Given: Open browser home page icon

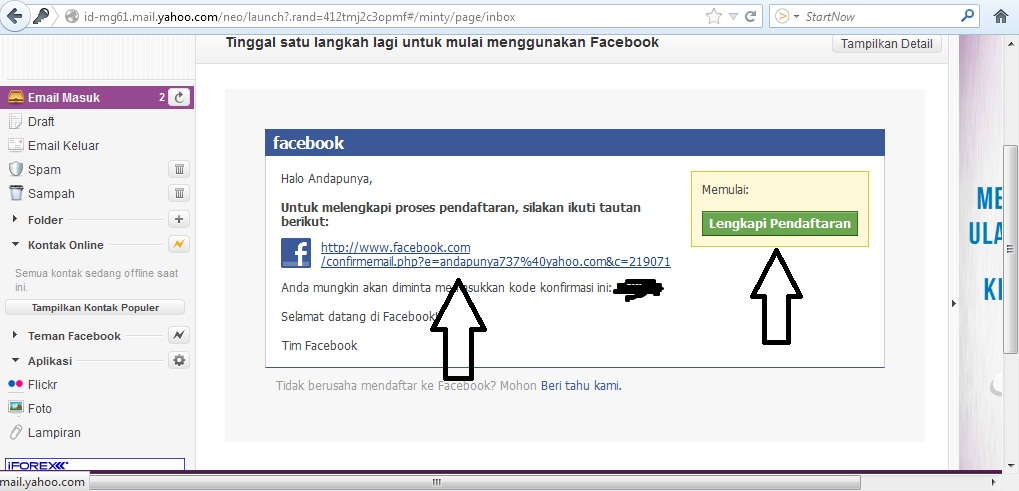Looking at the screenshot, I should (1001, 17).
